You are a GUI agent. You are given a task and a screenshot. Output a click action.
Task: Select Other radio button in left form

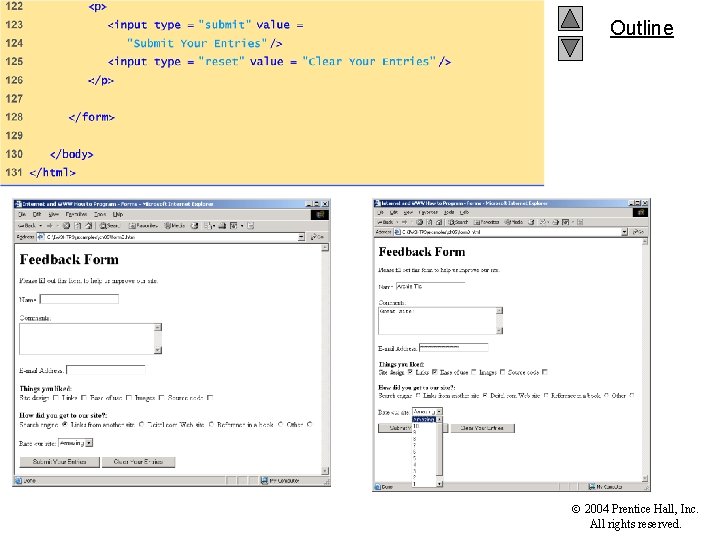tap(309, 424)
